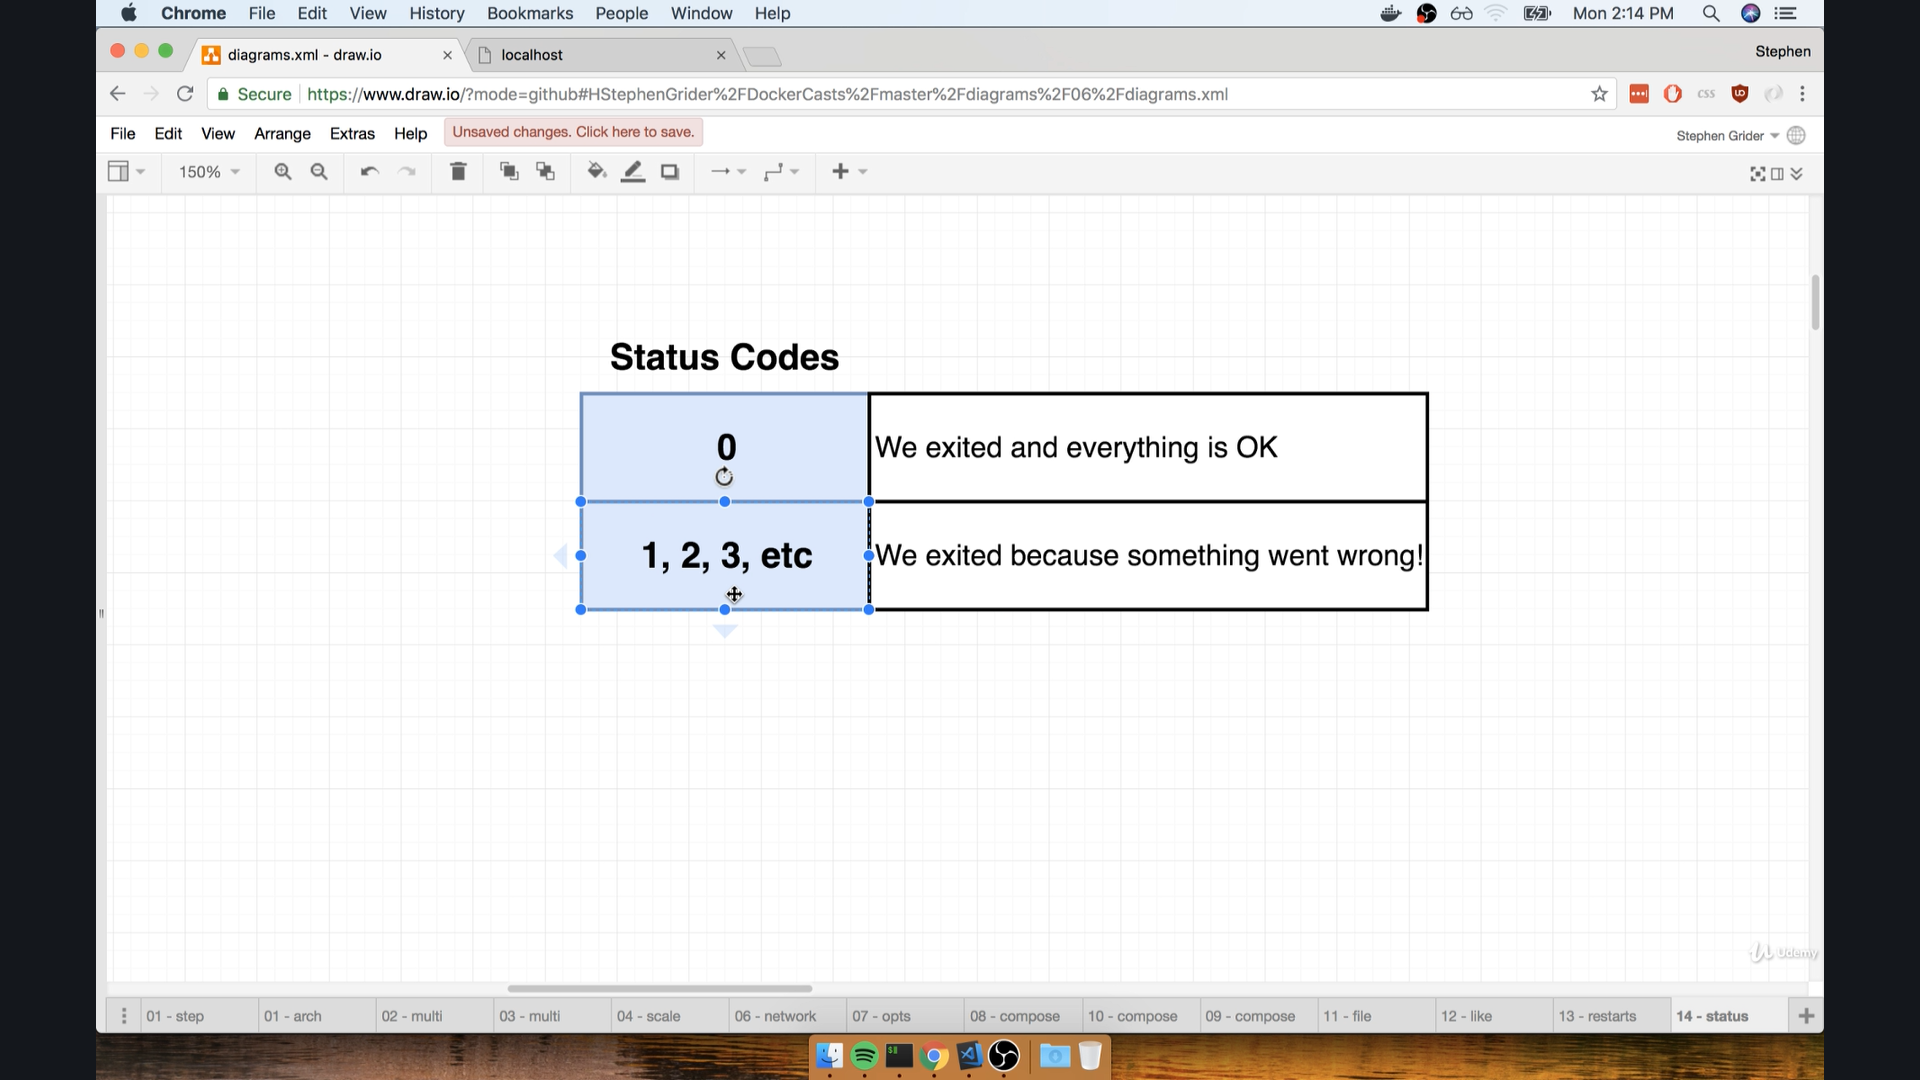The image size is (1920, 1080).
Task: Click the Unsaved changes save notice
Action: pos(573,132)
